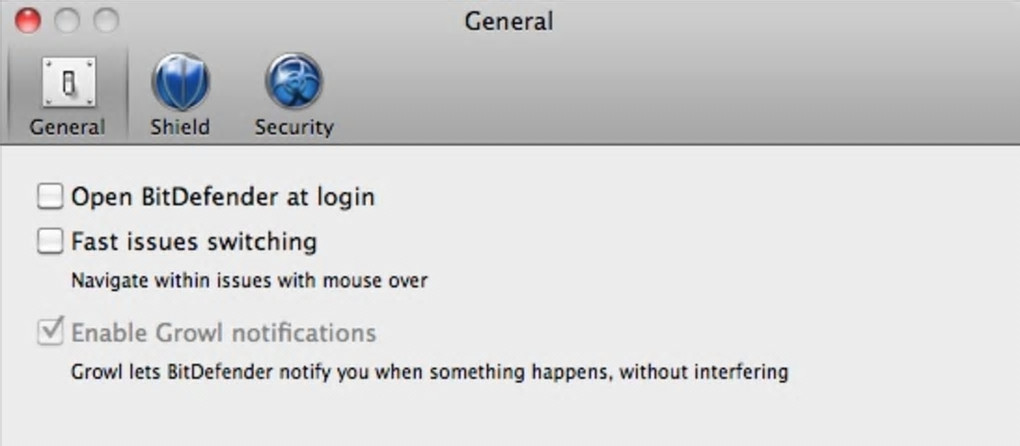Click the General light-switch icon
The height and width of the screenshot is (446, 1020).
click(x=67, y=83)
